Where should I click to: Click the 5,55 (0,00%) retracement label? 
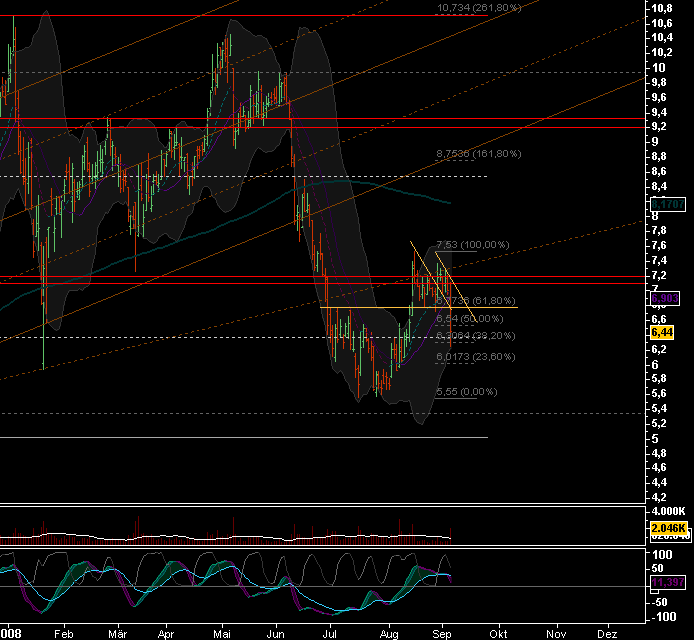click(x=467, y=391)
